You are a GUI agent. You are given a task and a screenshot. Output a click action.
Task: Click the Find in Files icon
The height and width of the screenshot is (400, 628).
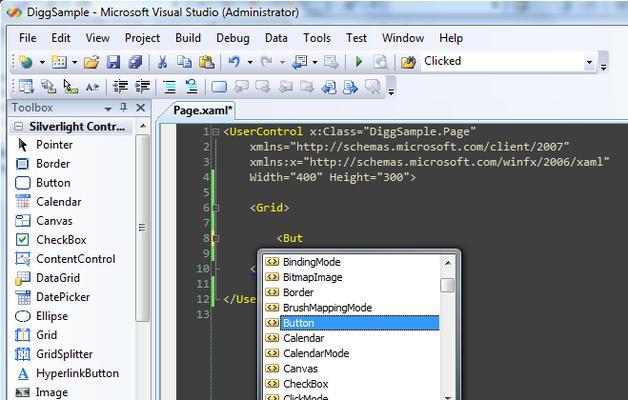click(408, 62)
